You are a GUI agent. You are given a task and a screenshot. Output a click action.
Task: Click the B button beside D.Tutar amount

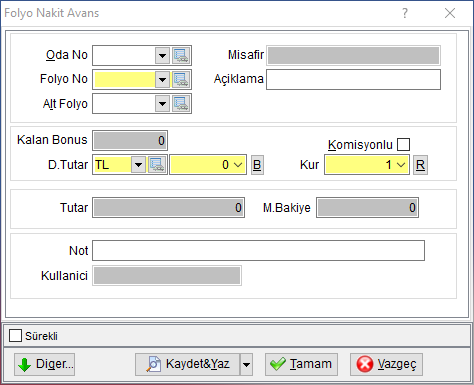pos(257,165)
